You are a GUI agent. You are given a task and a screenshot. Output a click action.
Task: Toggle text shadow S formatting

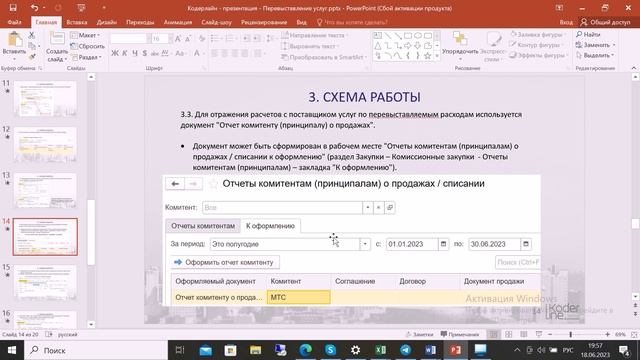pyautogui.click(x=144, y=53)
